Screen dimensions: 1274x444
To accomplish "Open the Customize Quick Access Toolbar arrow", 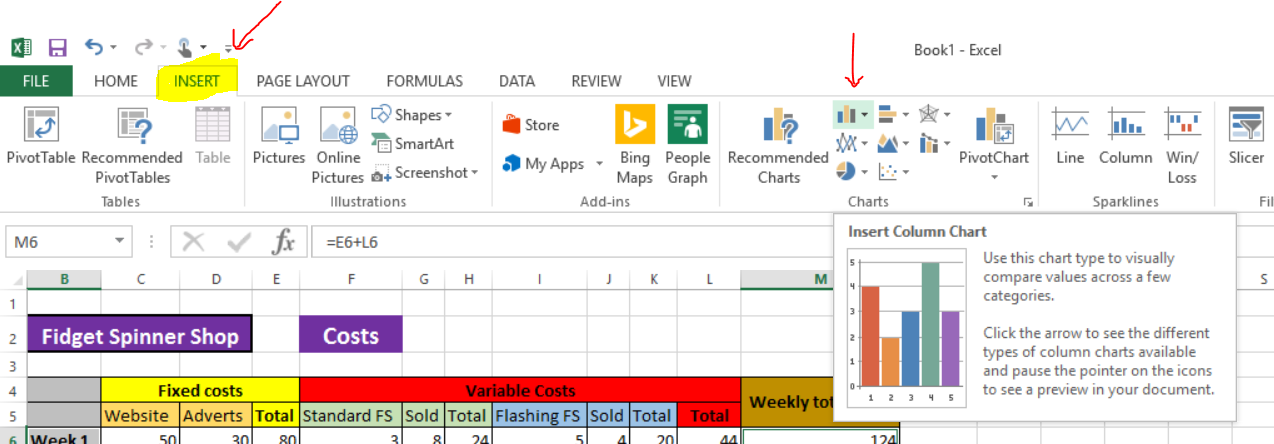I will click(229, 48).
